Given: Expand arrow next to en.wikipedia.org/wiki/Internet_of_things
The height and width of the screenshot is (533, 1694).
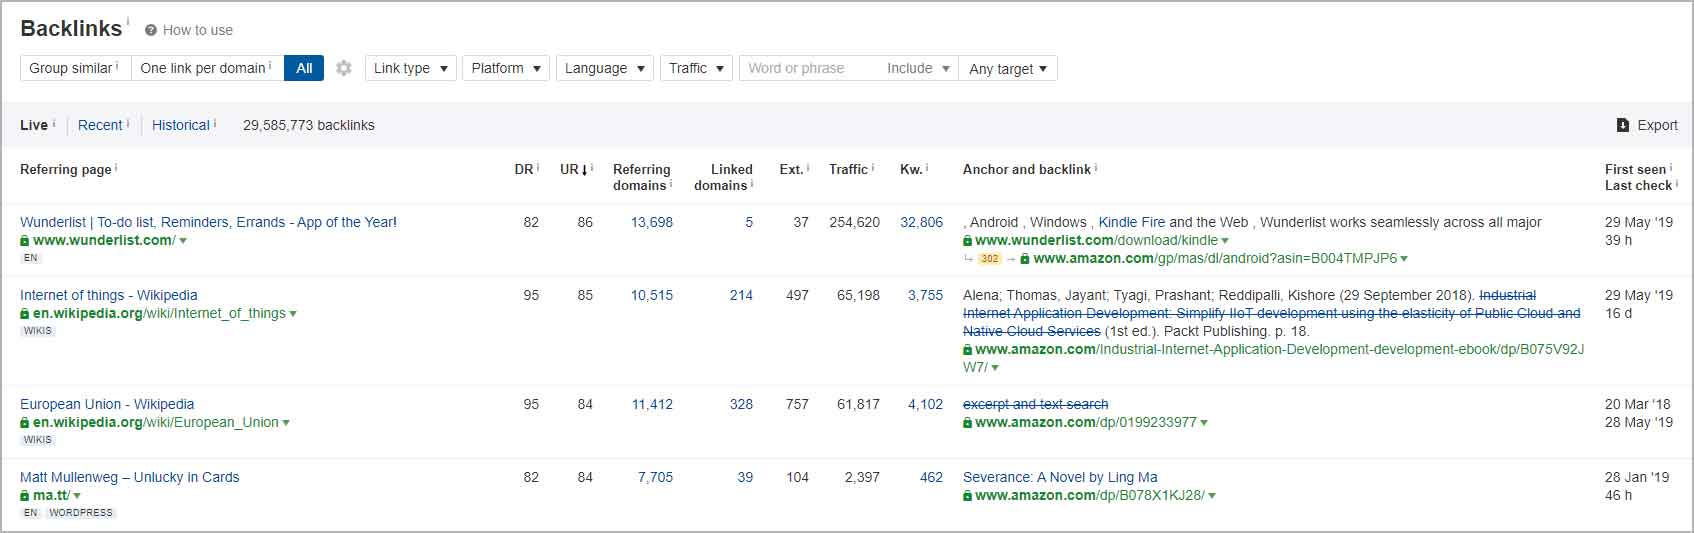Looking at the screenshot, I should coord(293,314).
